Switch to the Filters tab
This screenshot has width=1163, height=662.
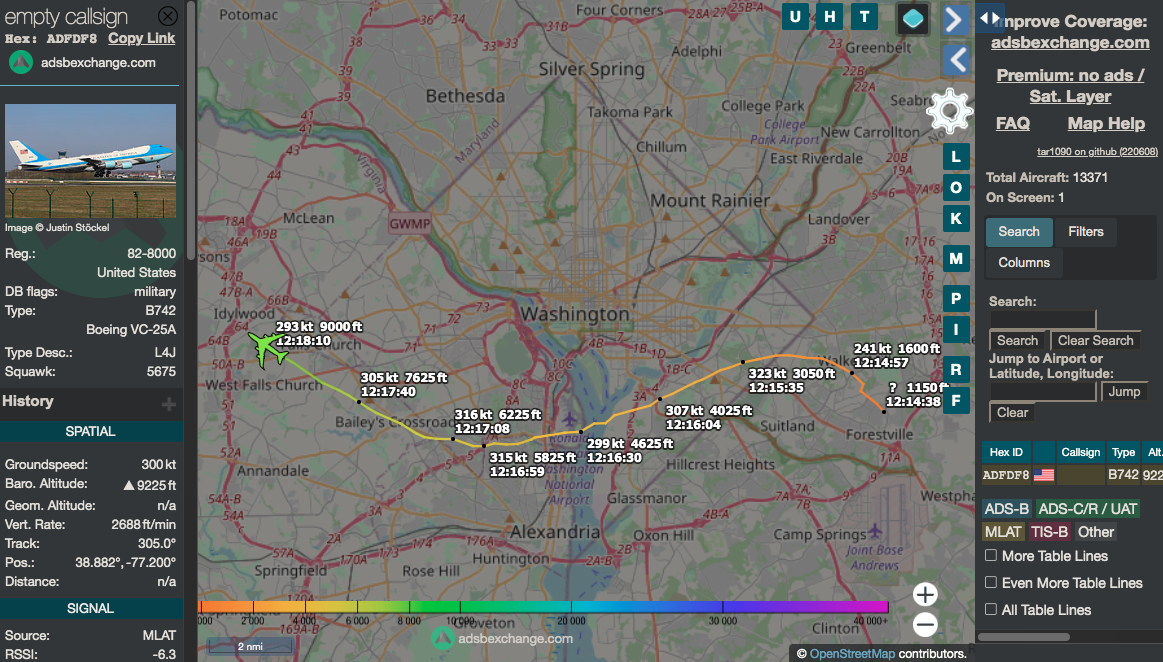point(1086,232)
